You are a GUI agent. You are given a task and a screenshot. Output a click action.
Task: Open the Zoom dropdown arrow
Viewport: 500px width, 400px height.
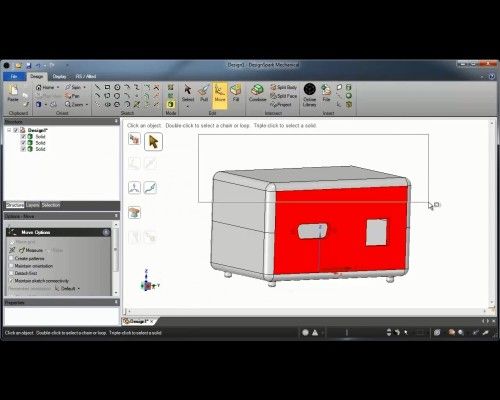tap(87, 105)
